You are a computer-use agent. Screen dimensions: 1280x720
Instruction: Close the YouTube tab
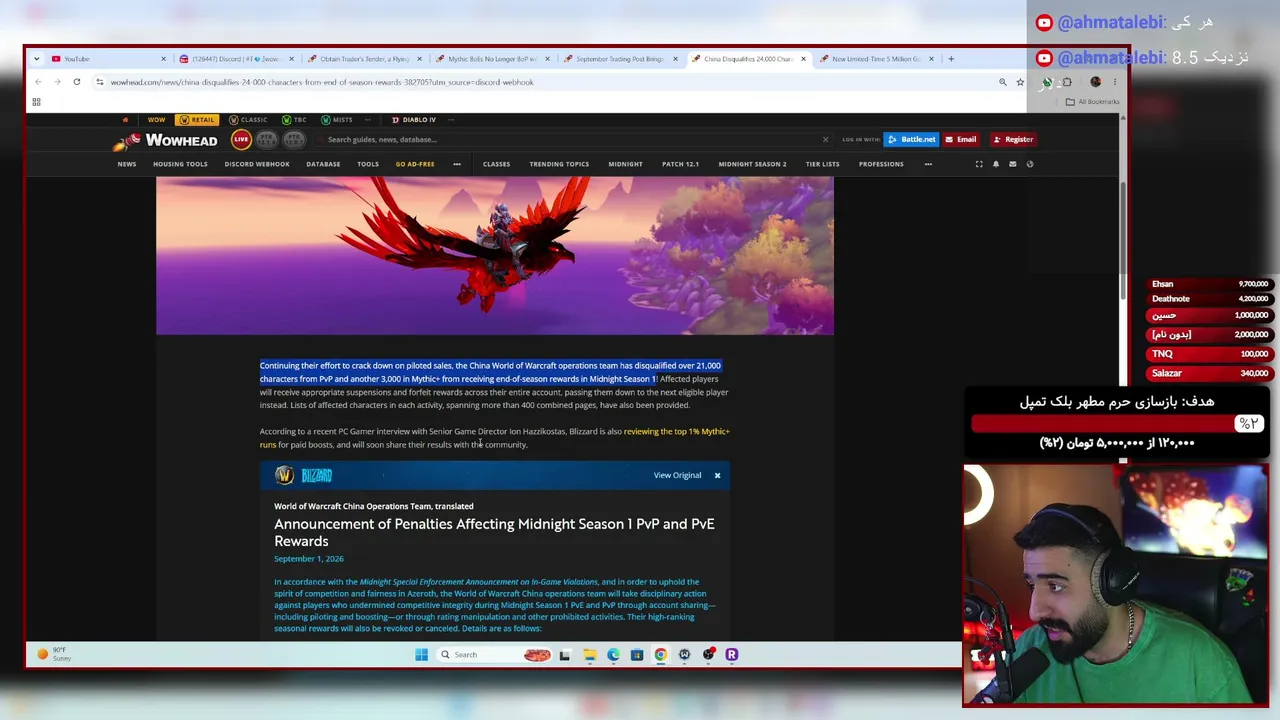click(164, 59)
